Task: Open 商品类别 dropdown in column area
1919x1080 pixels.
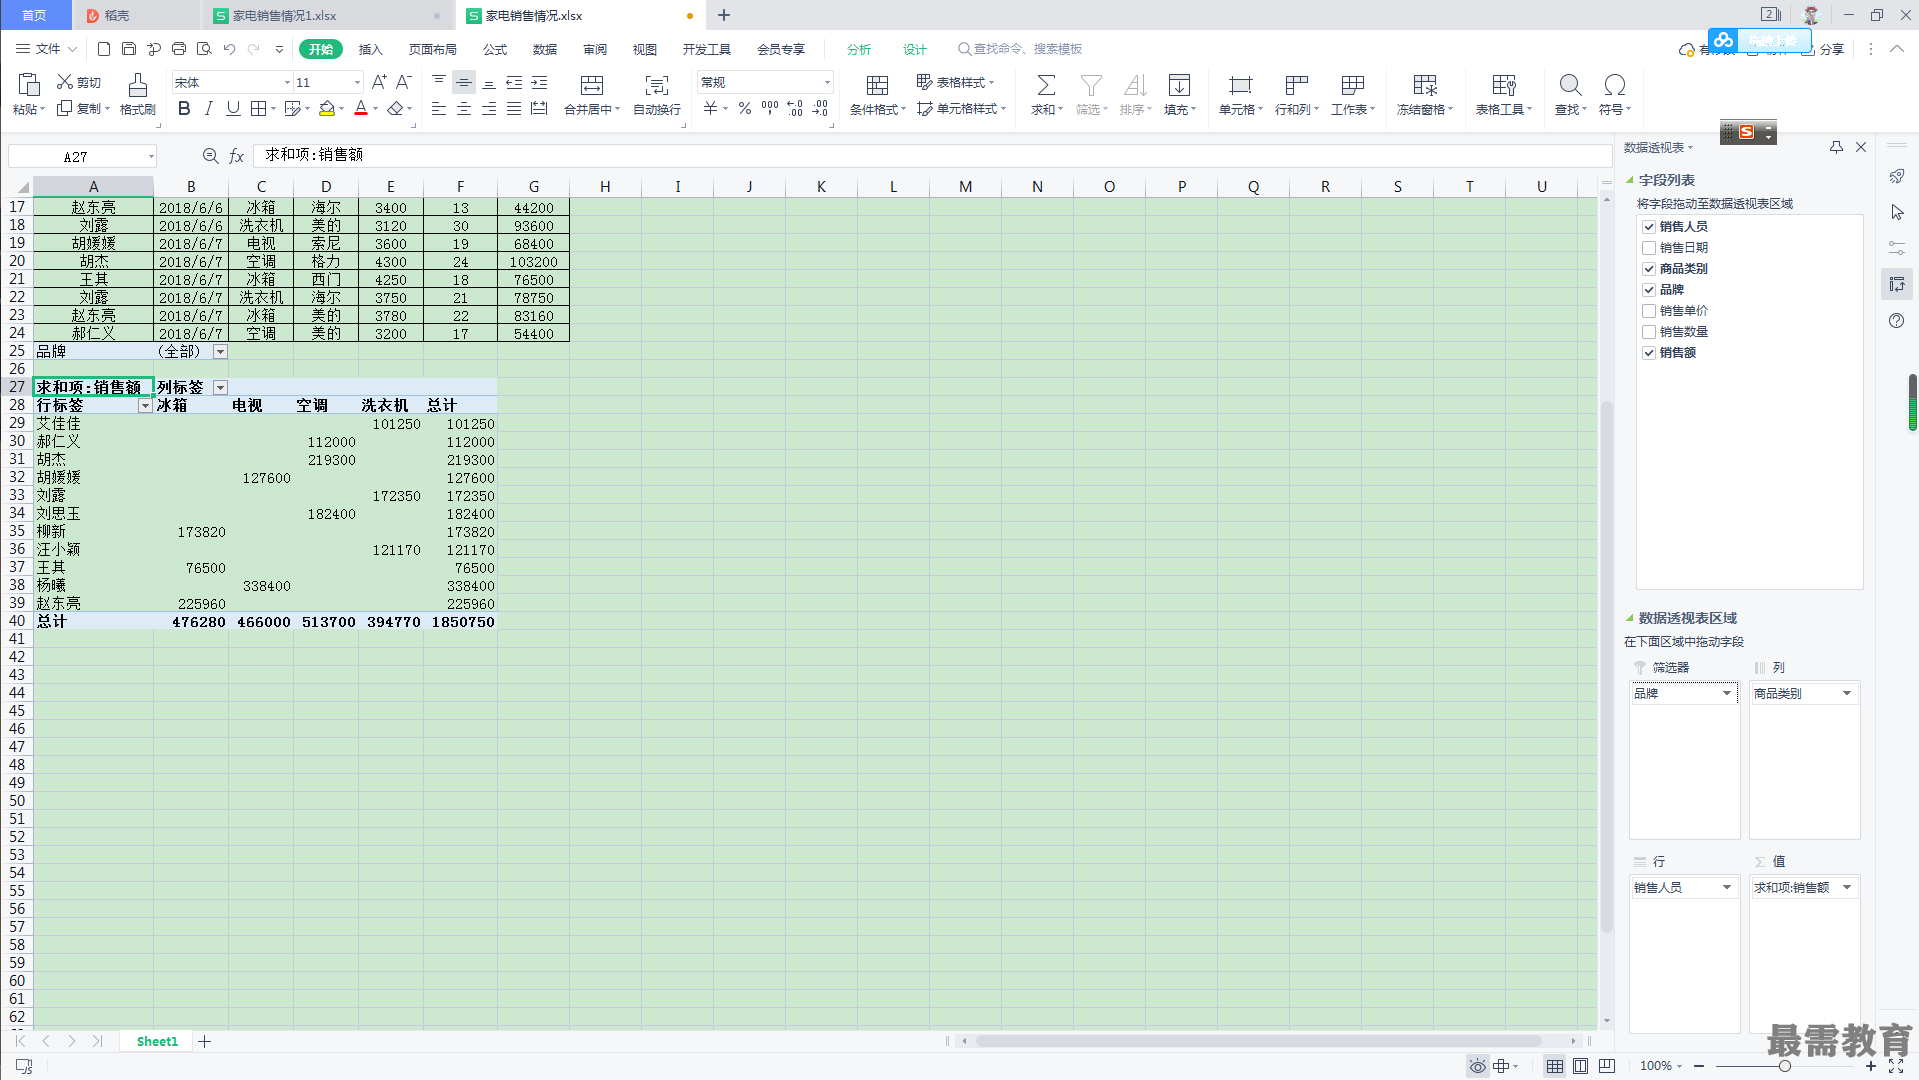Action: 1846,694
